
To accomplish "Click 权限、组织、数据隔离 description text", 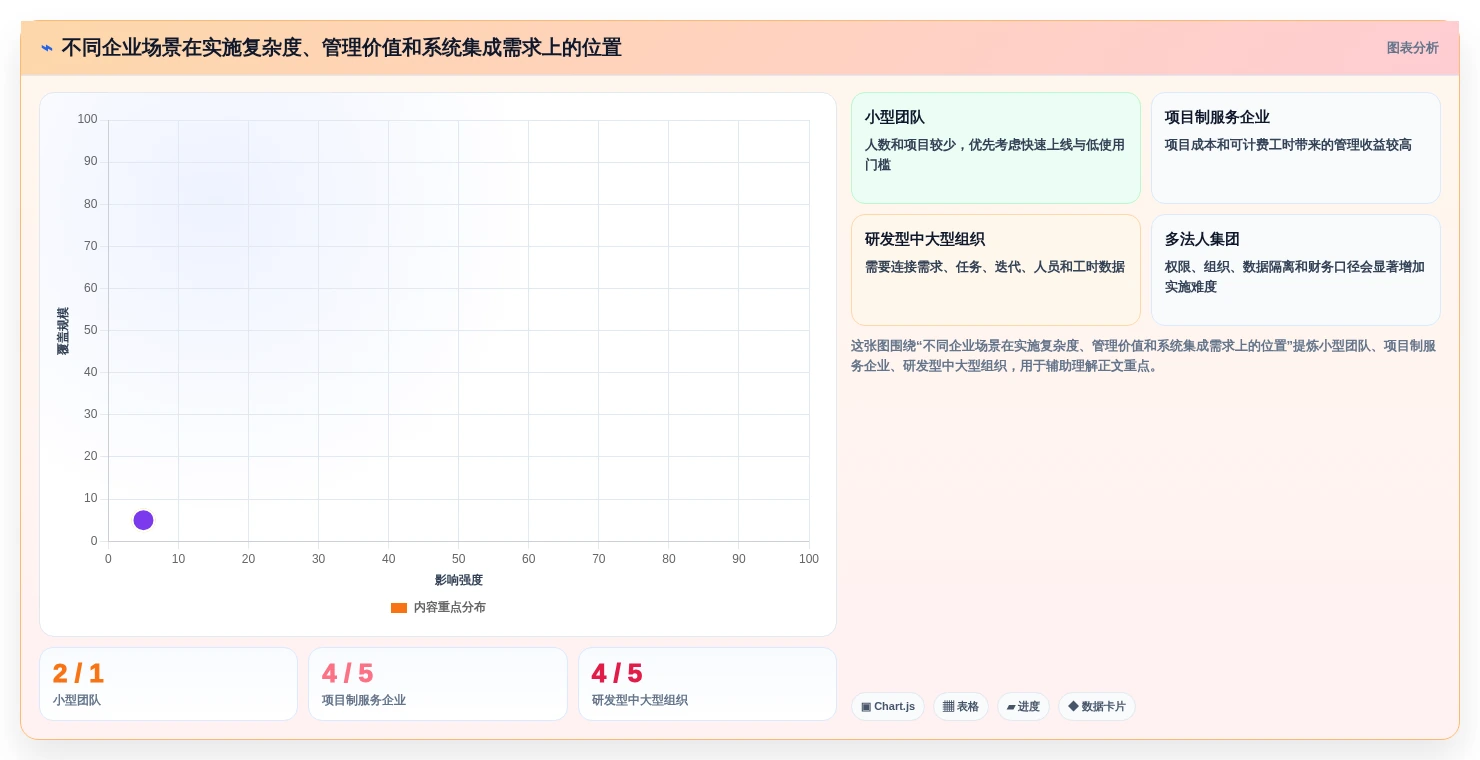I will pyautogui.click(x=1295, y=277).
